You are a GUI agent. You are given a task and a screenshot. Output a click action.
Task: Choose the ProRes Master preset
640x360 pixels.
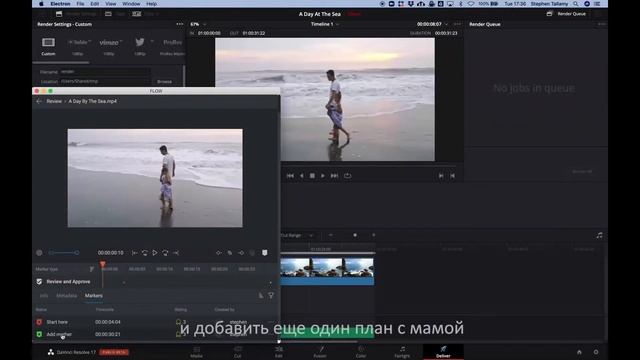pos(172,42)
